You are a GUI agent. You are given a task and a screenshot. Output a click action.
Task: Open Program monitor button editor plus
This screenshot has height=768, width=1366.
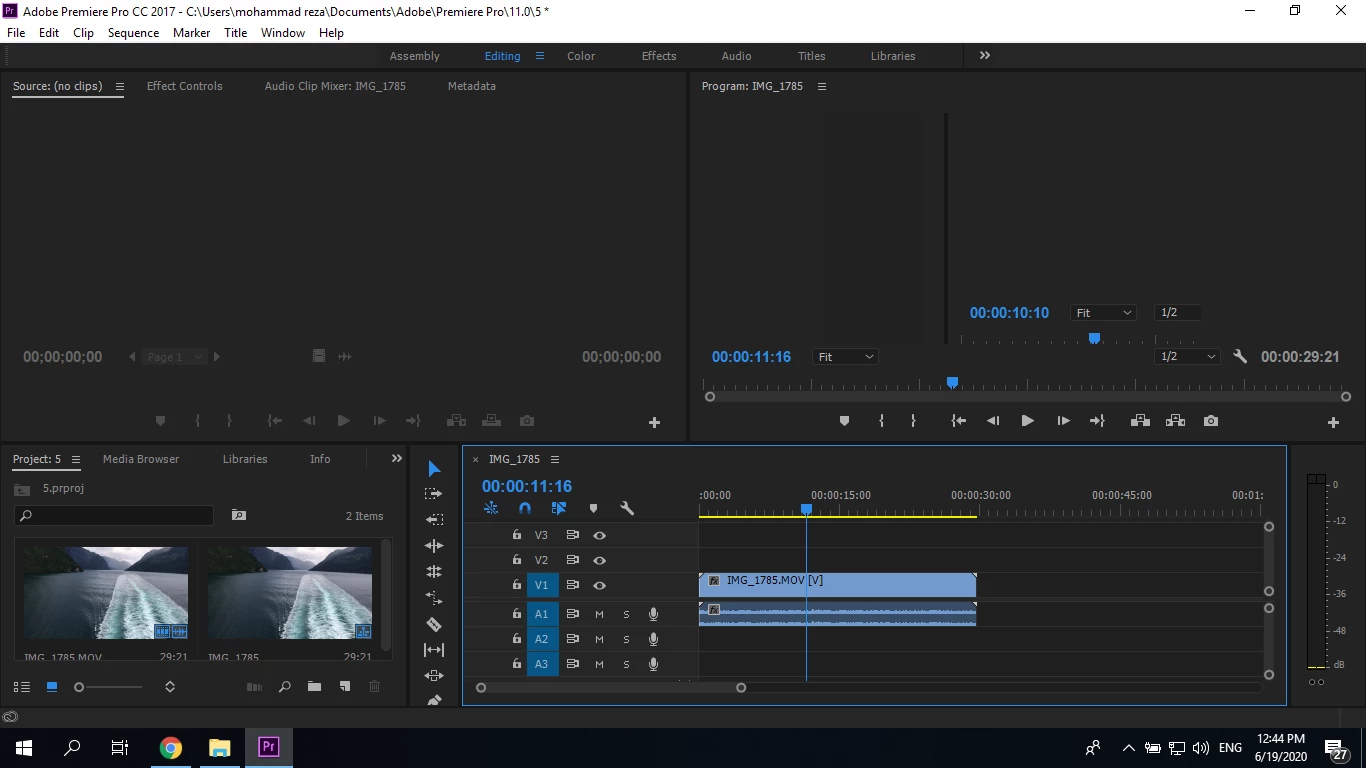coord(1333,423)
